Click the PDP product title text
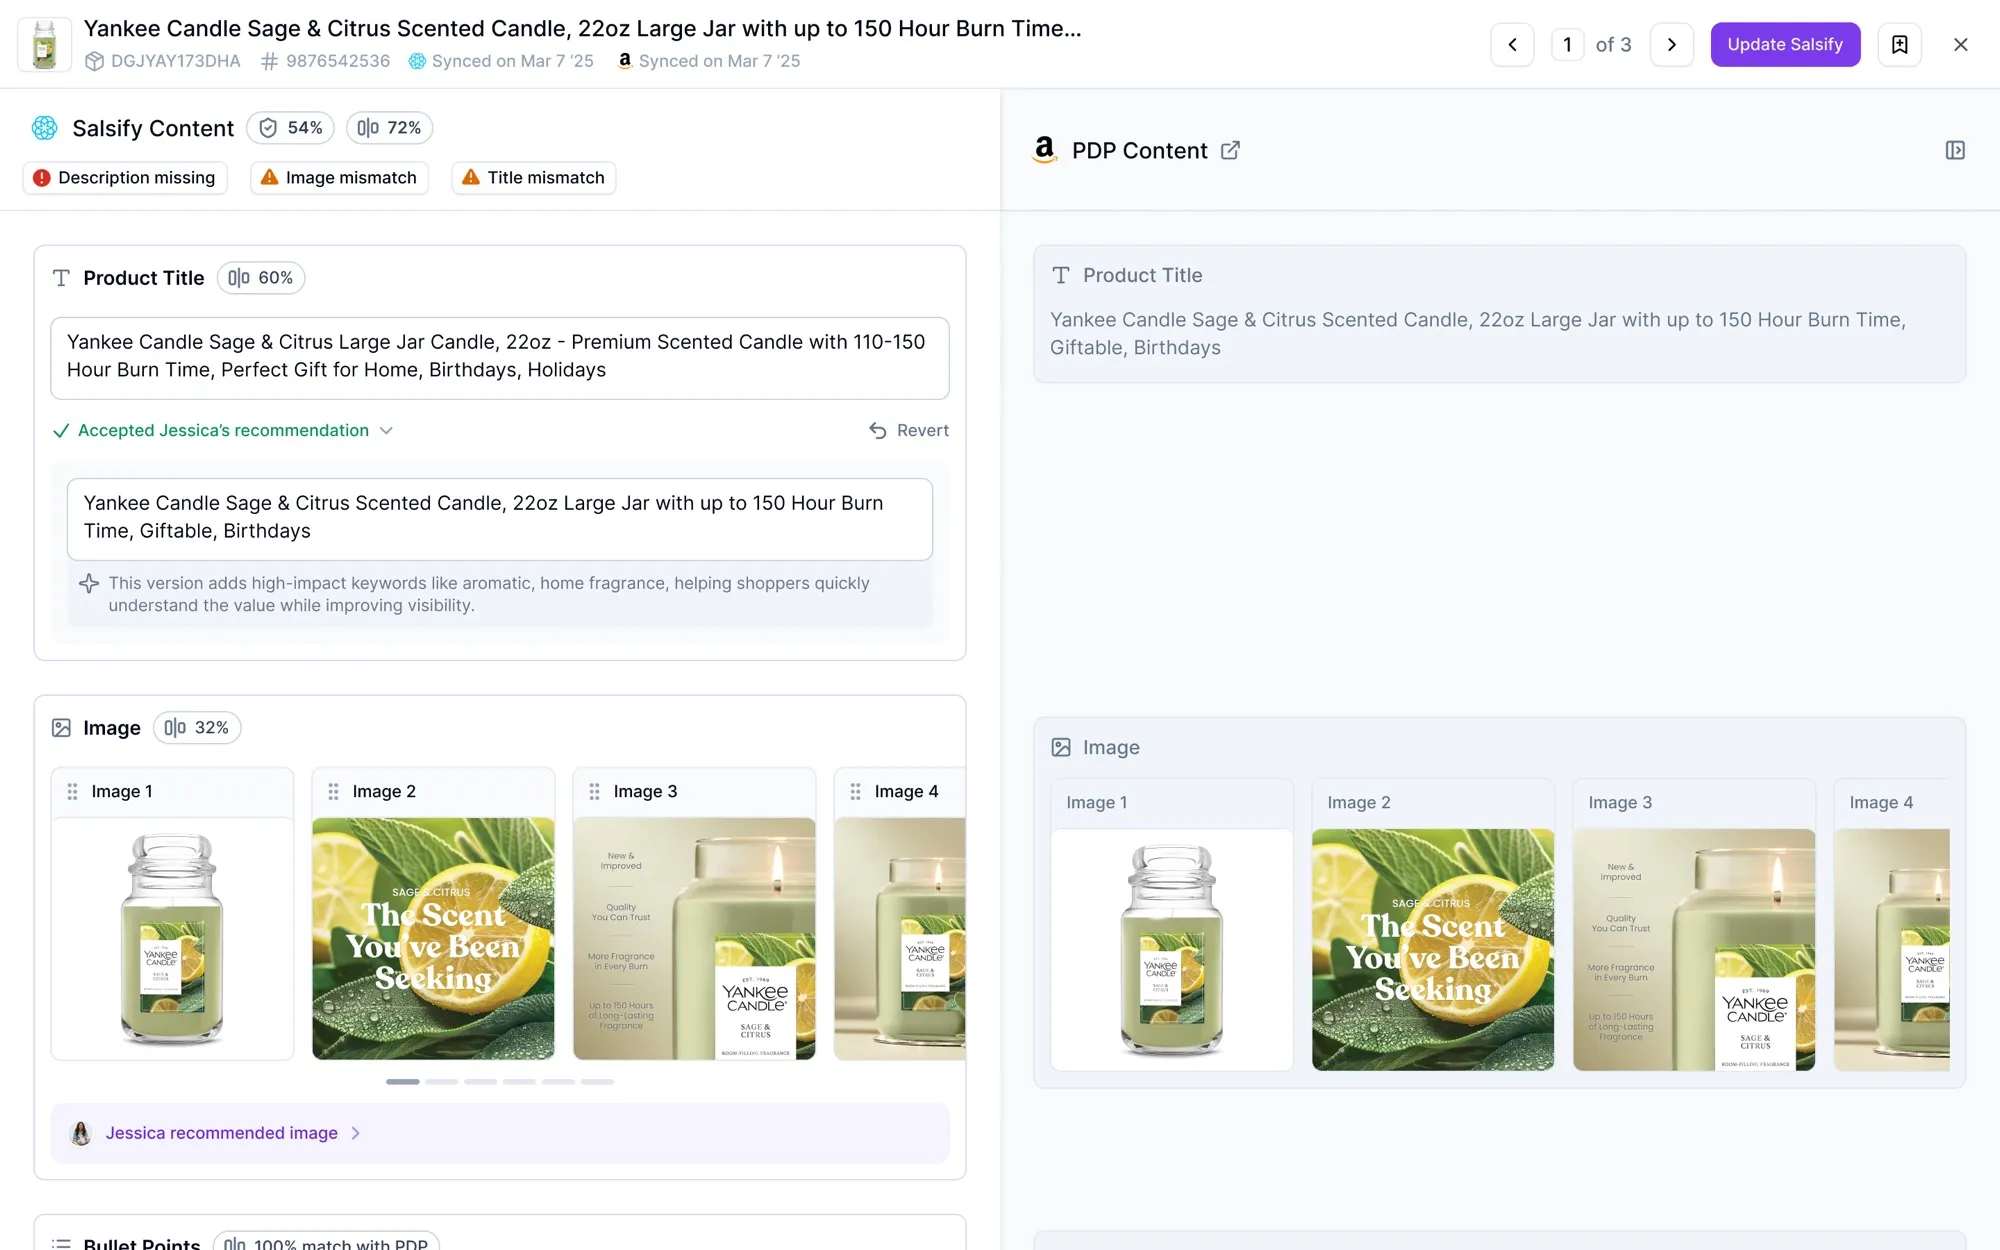 click(x=1478, y=334)
